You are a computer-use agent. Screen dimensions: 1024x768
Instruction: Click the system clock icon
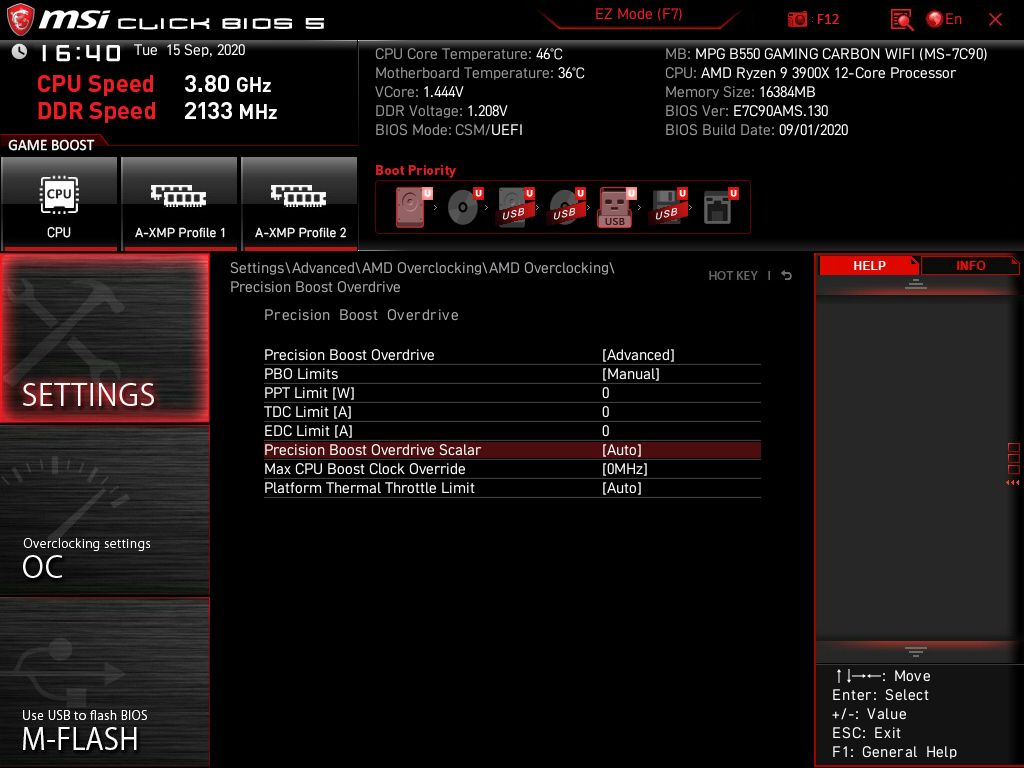point(19,51)
